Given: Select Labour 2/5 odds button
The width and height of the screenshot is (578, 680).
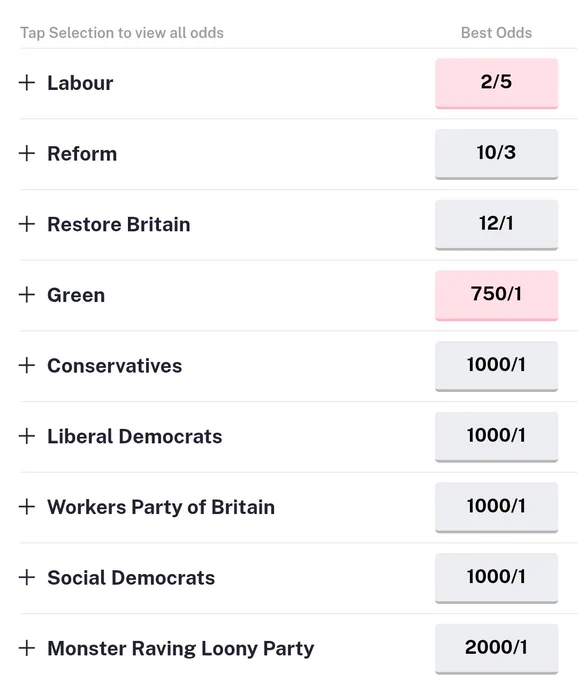Looking at the screenshot, I should (496, 83).
